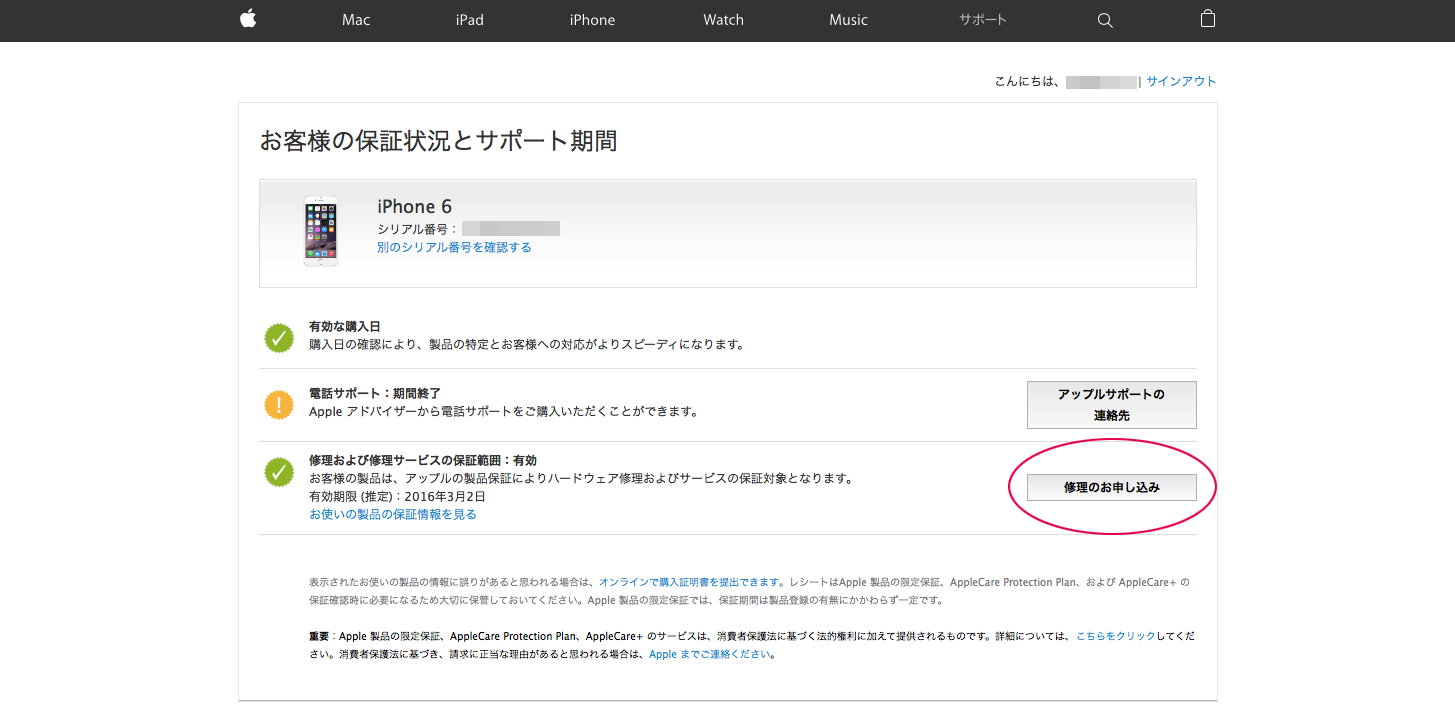Click the 有効期限 (推定):2016年3月2日 text
The width and height of the screenshot is (1455, 716).
pos(397,496)
